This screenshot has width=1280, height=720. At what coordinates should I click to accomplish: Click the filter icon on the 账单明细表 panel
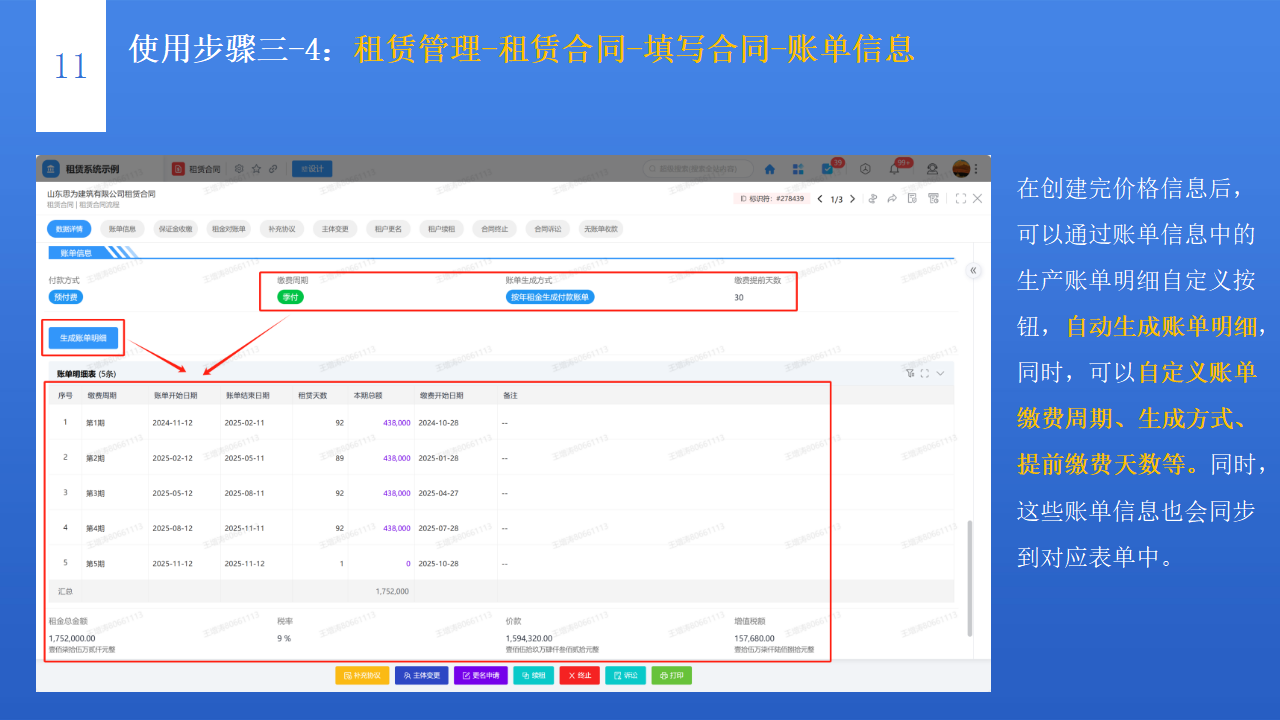pos(910,372)
